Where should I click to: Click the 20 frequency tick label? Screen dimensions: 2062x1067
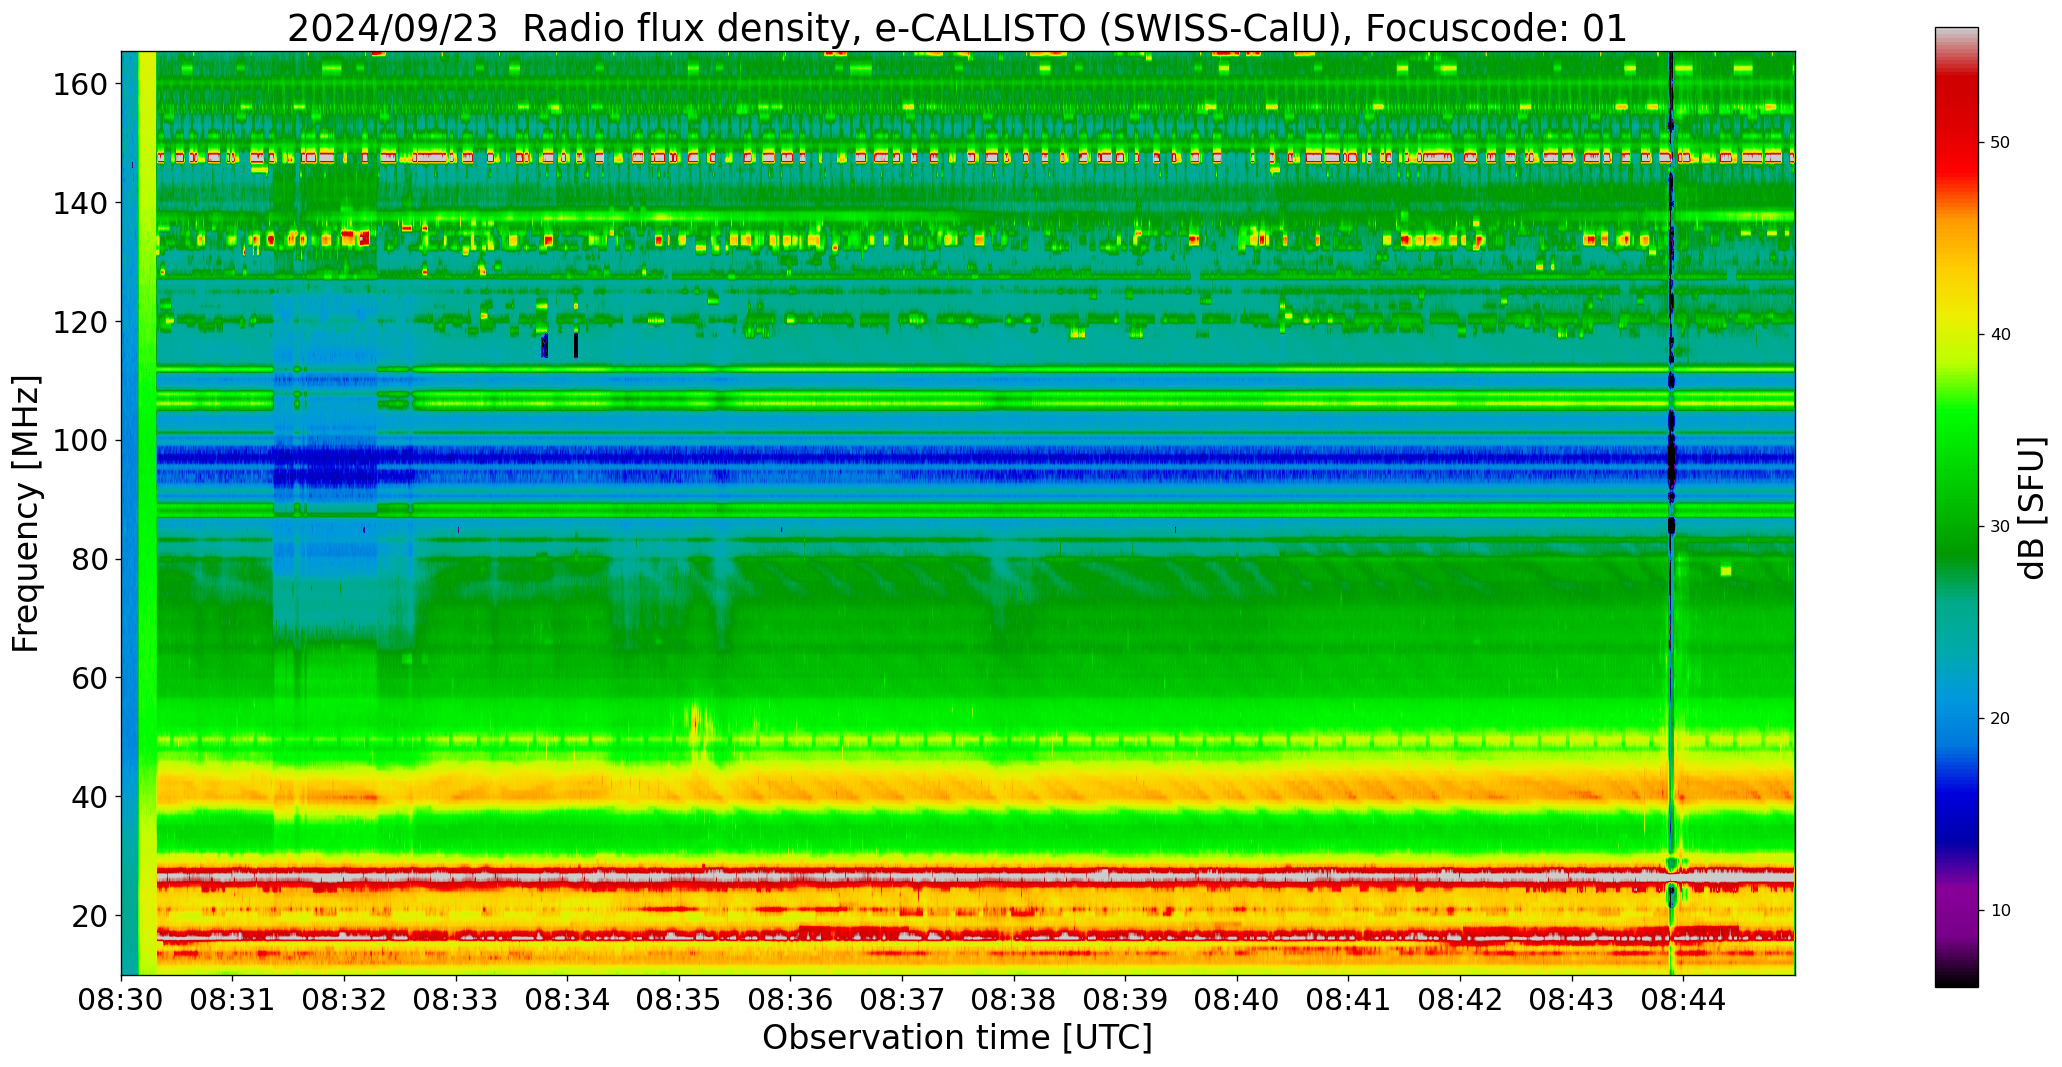pos(89,916)
